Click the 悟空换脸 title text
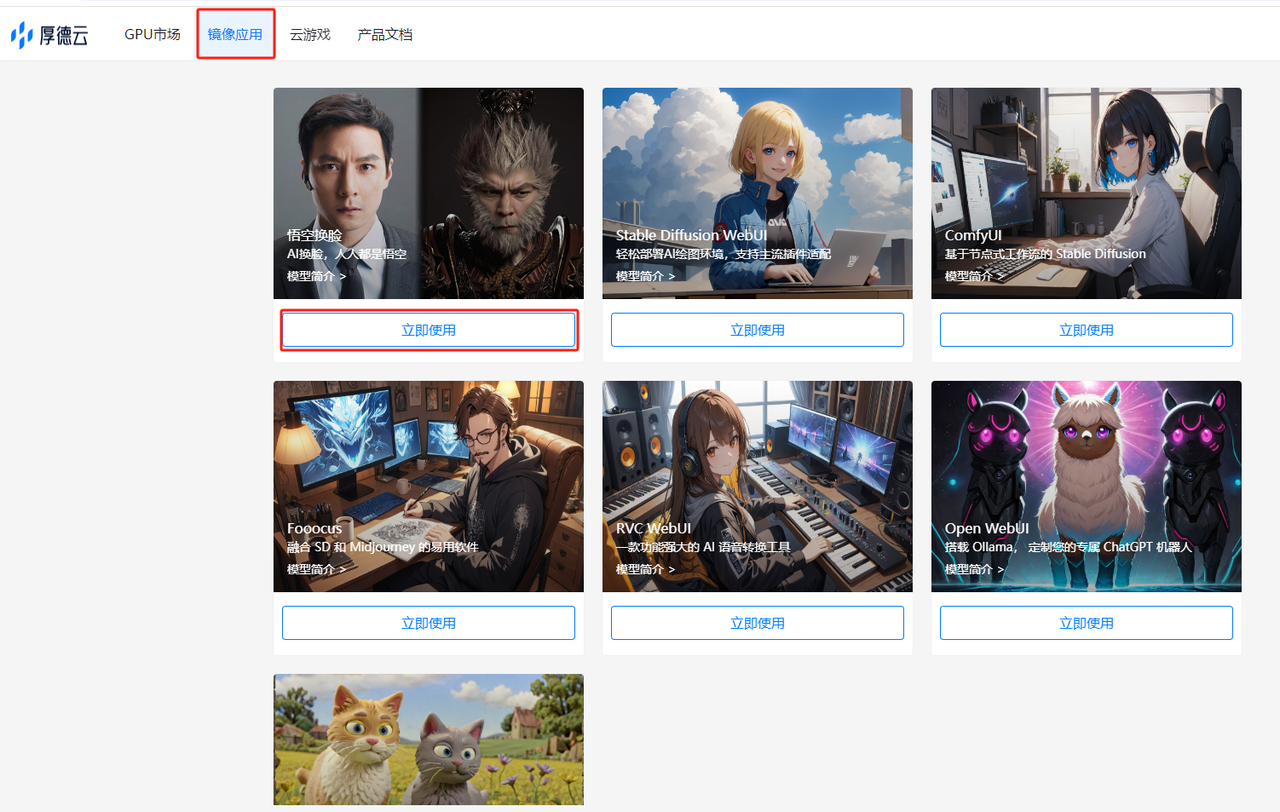Image resolution: width=1280 pixels, height=812 pixels. coord(314,235)
